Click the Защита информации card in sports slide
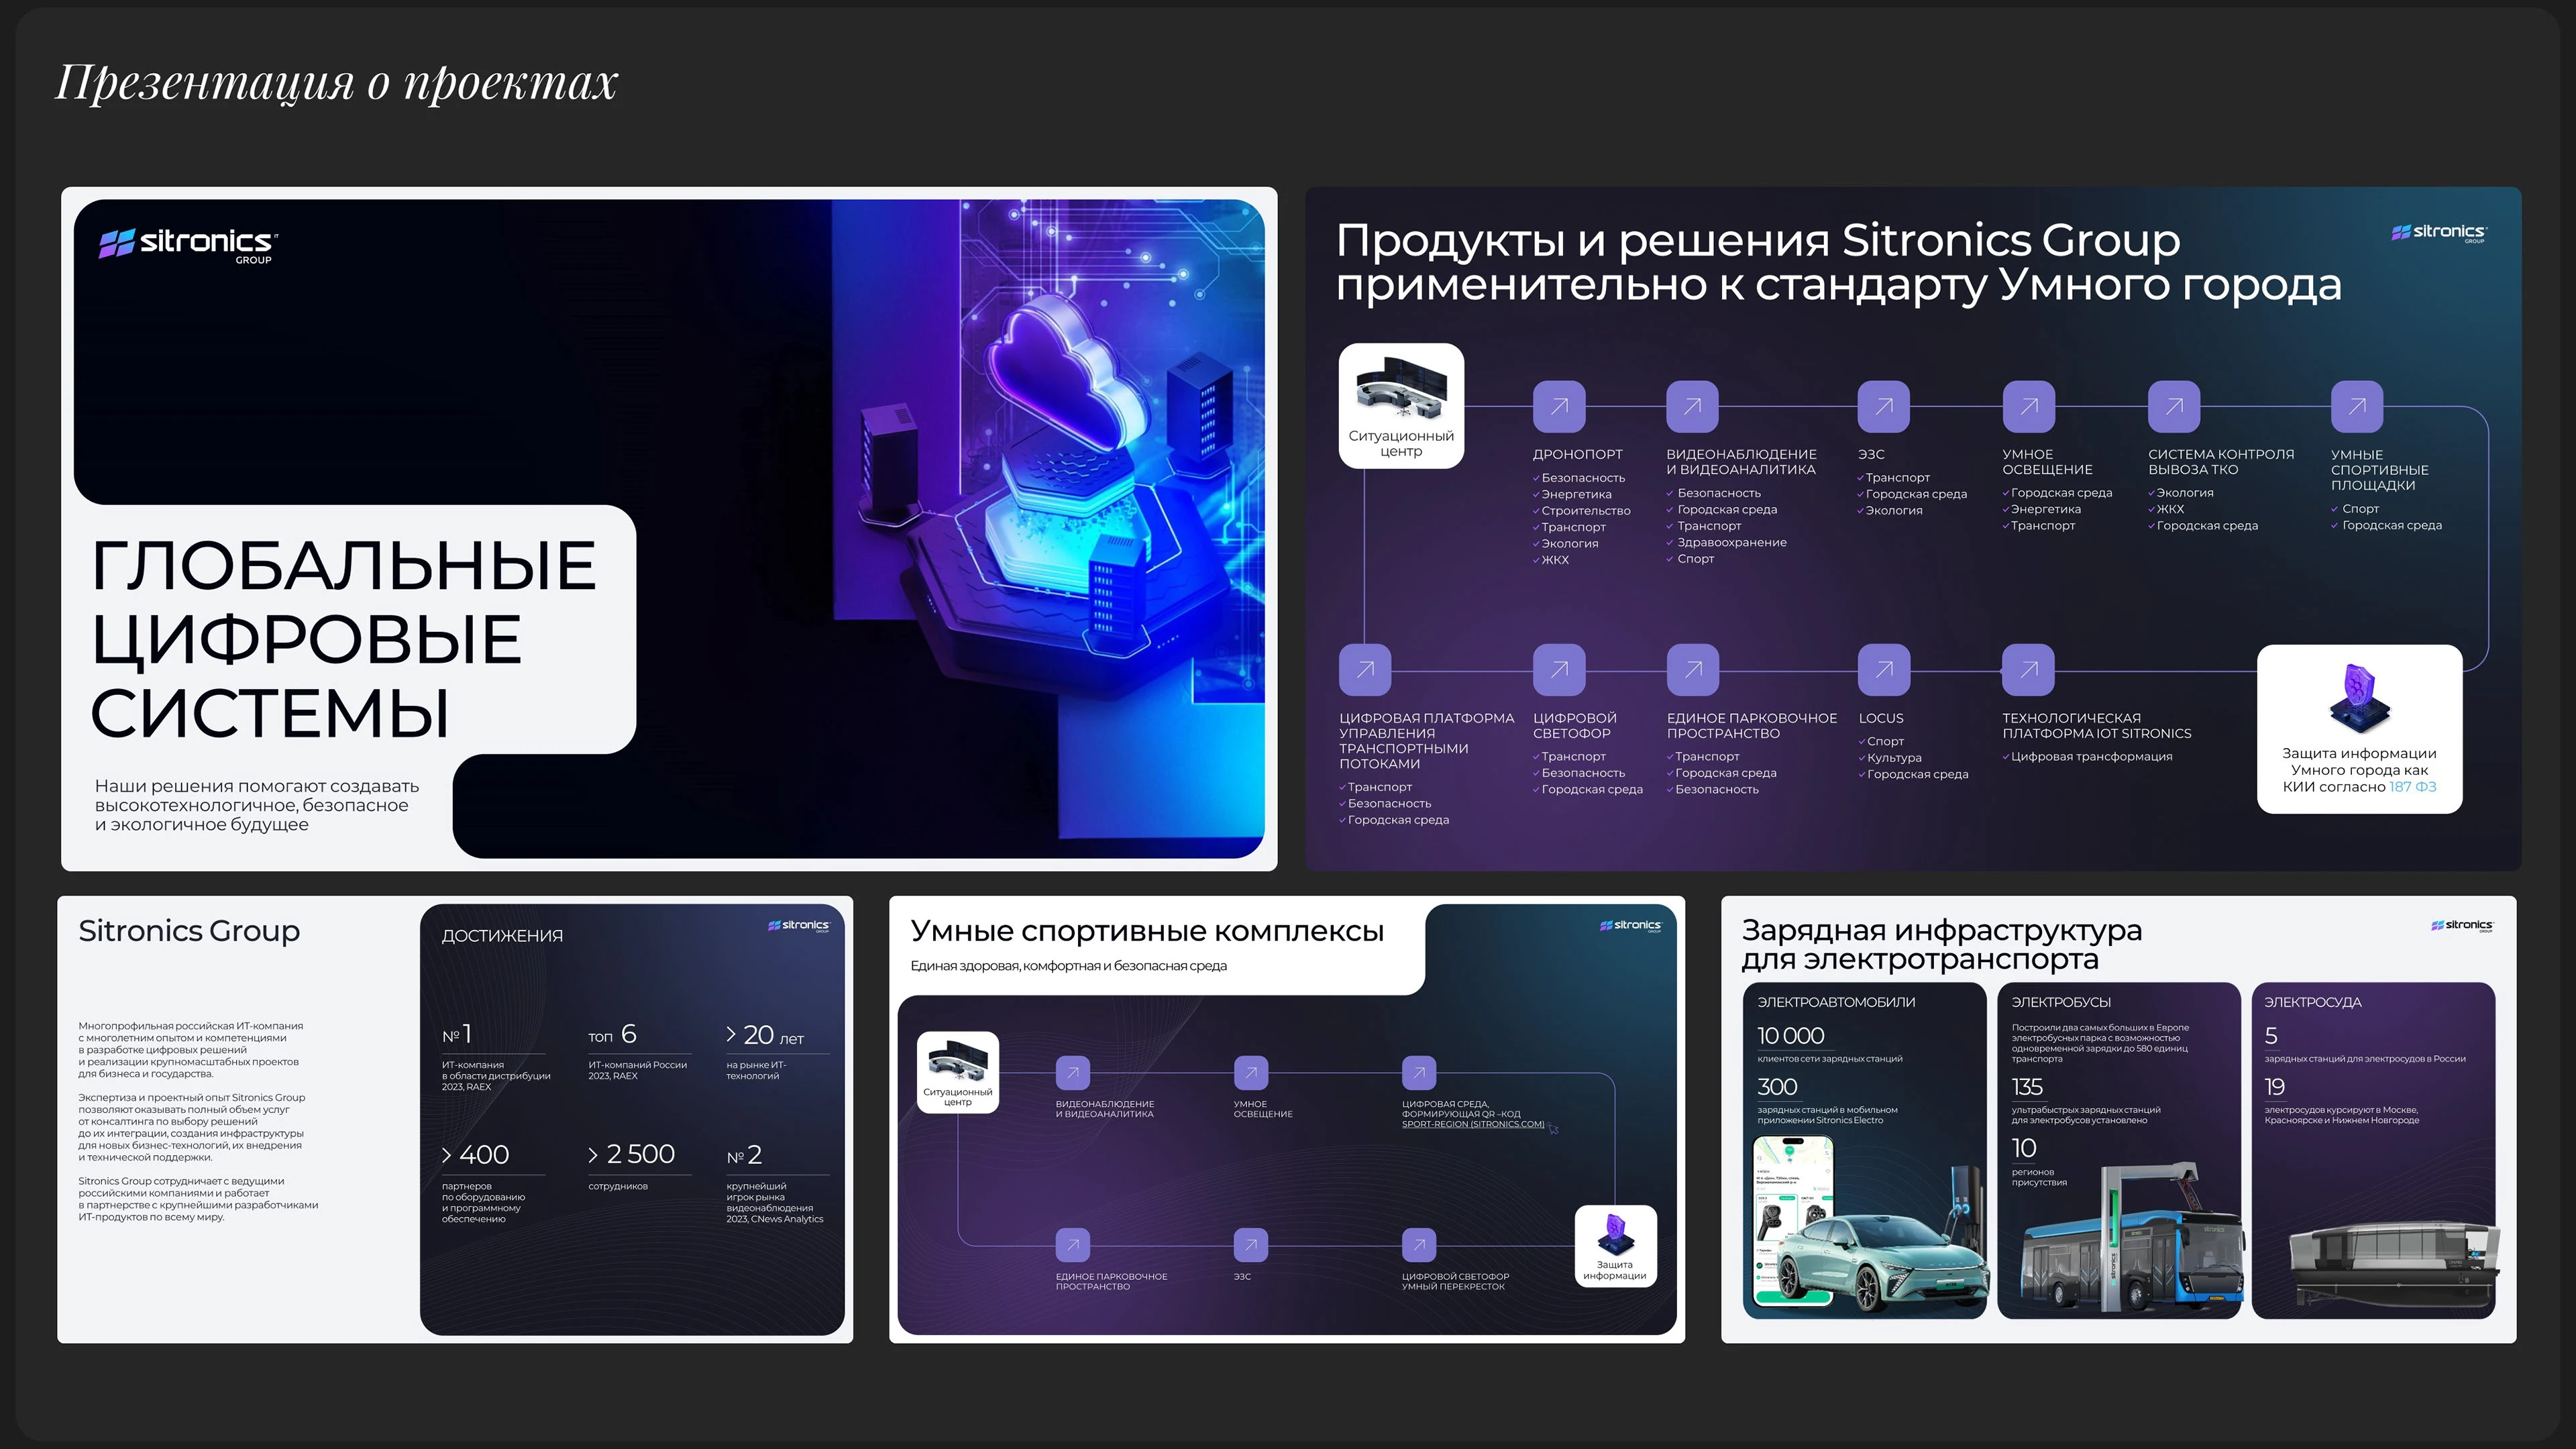This screenshot has height=1449, width=2576. click(1615, 1246)
